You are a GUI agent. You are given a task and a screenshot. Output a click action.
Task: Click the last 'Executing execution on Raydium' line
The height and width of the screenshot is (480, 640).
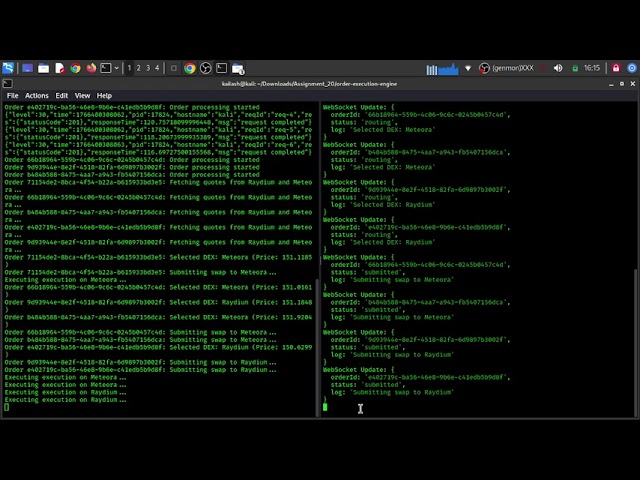65,400
